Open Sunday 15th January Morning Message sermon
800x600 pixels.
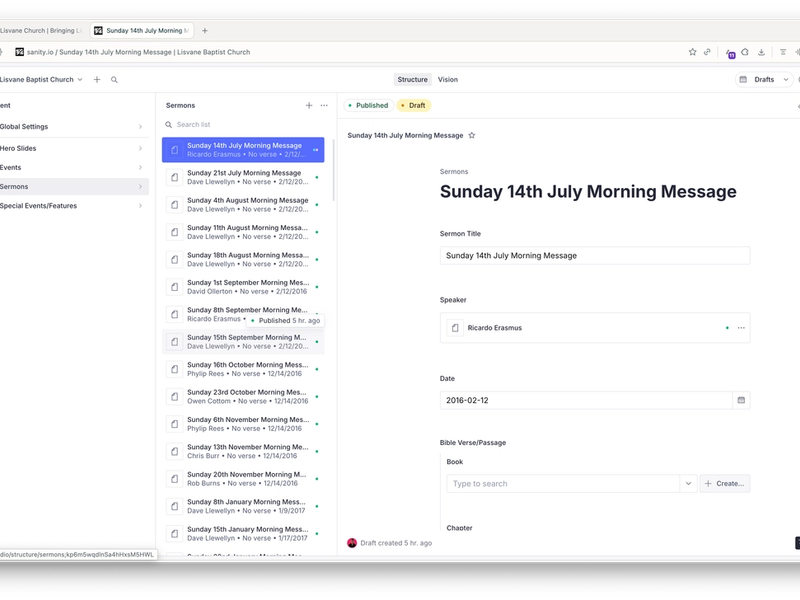pos(243,534)
